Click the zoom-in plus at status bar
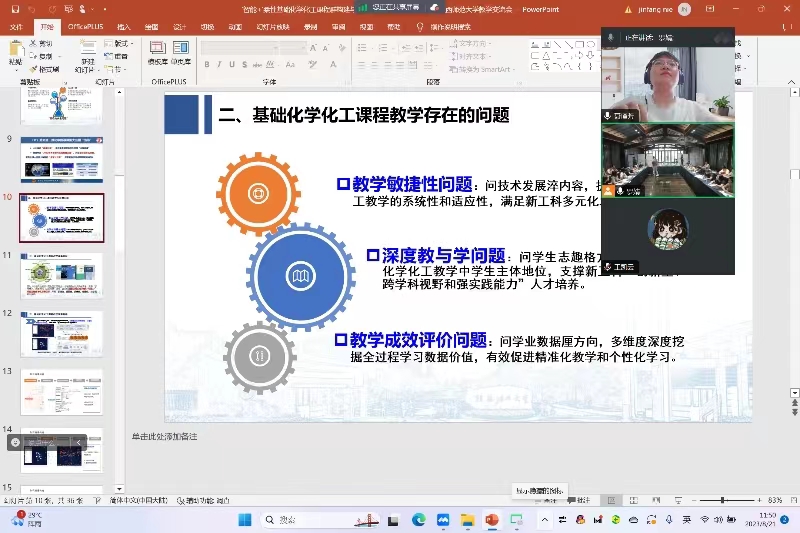The height and width of the screenshot is (533, 800). (x=757, y=500)
